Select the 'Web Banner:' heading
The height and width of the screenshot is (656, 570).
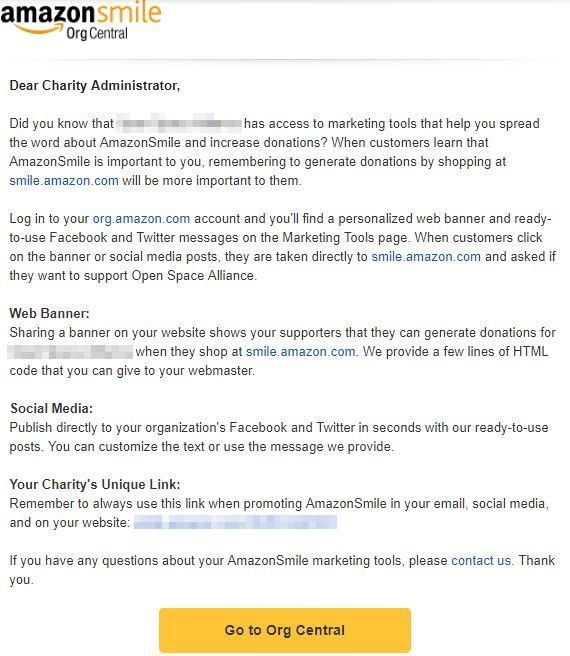click(x=49, y=313)
